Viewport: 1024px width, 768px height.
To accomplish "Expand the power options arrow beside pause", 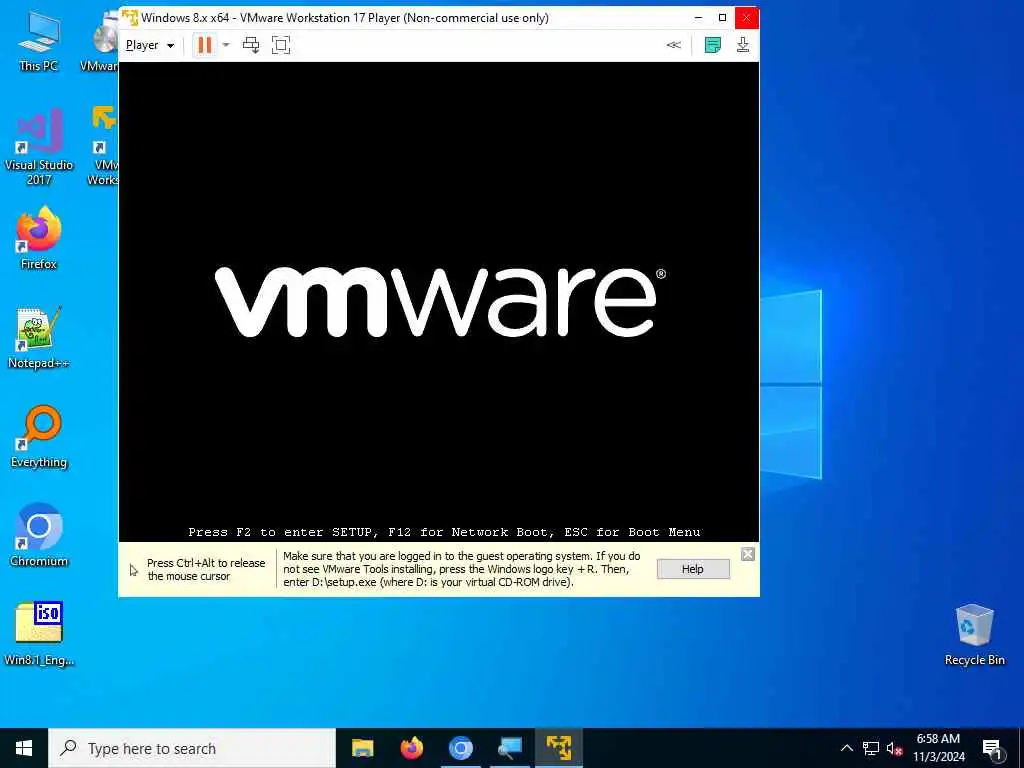I will pyautogui.click(x=226, y=45).
